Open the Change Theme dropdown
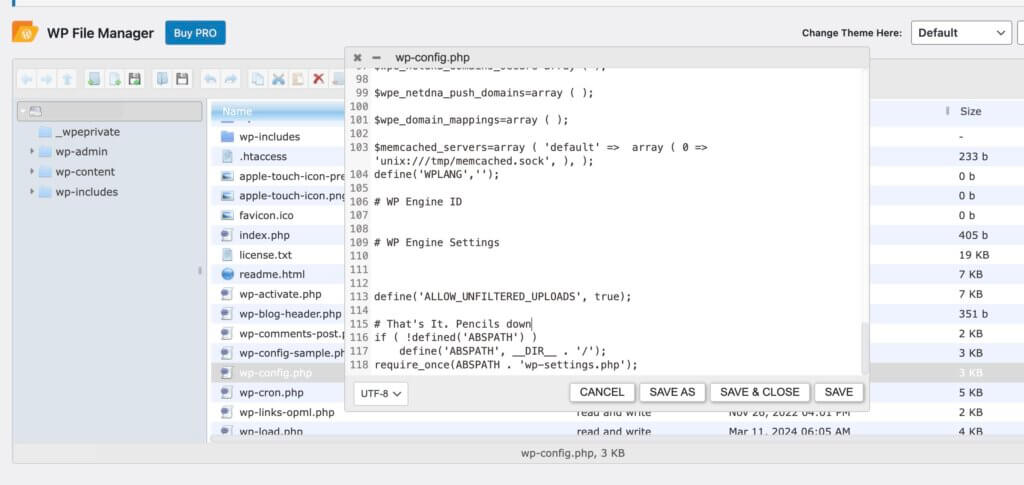 coord(961,33)
